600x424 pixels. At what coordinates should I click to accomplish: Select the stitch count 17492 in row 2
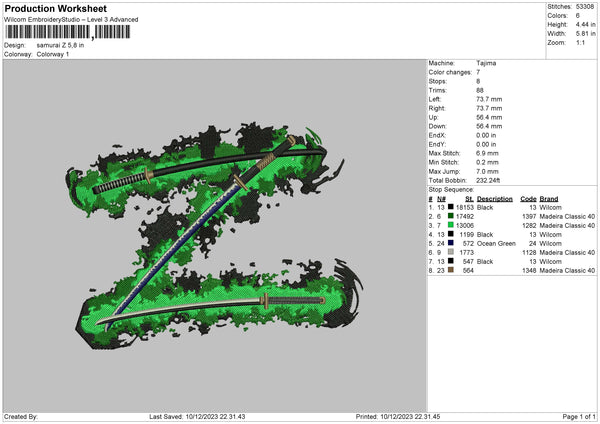click(x=465, y=217)
